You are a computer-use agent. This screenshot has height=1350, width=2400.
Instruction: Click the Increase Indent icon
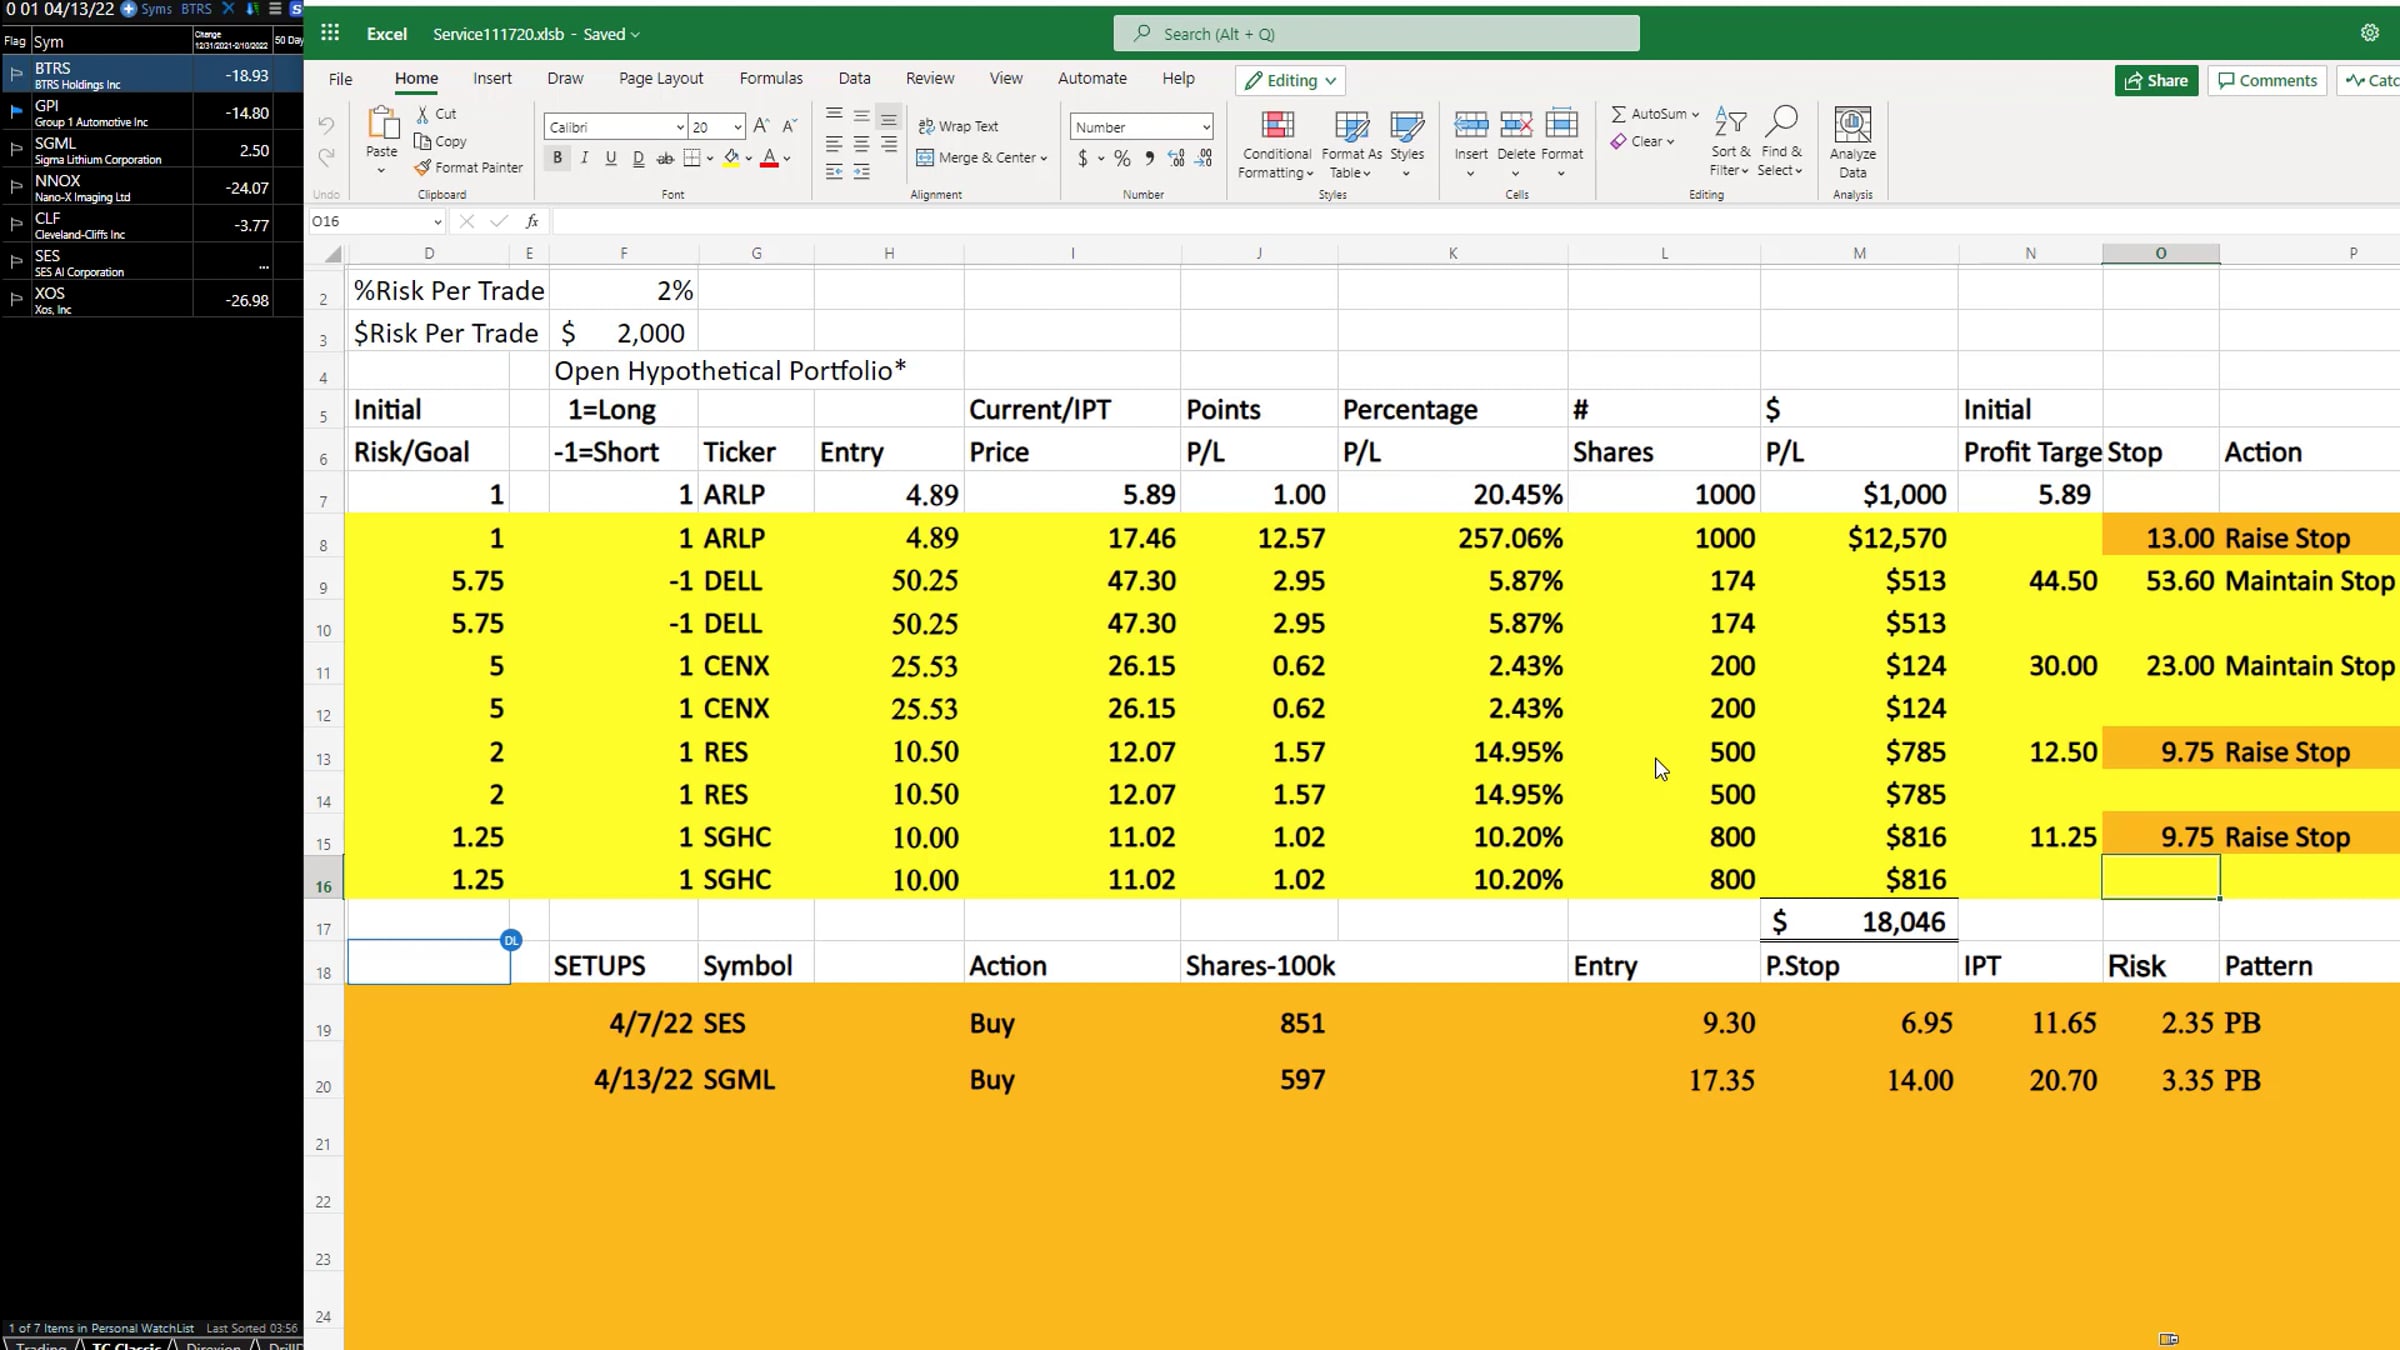pyautogui.click(x=861, y=172)
